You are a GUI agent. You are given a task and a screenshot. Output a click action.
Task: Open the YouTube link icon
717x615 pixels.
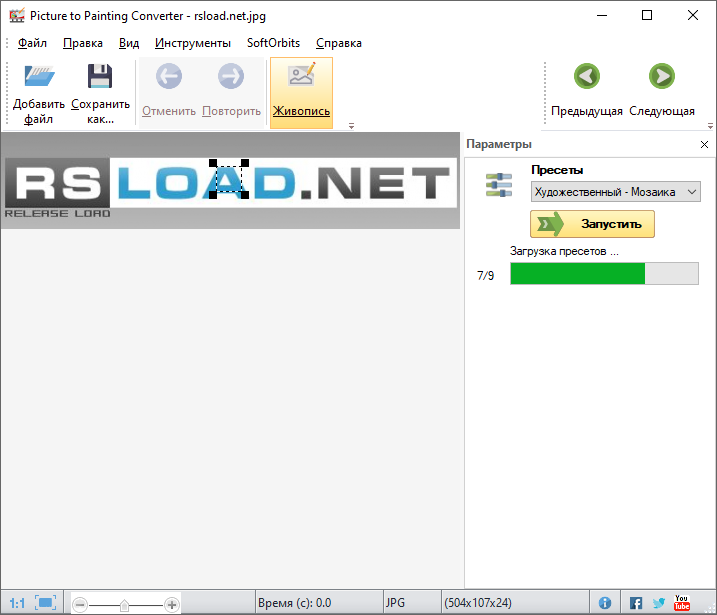click(681, 603)
